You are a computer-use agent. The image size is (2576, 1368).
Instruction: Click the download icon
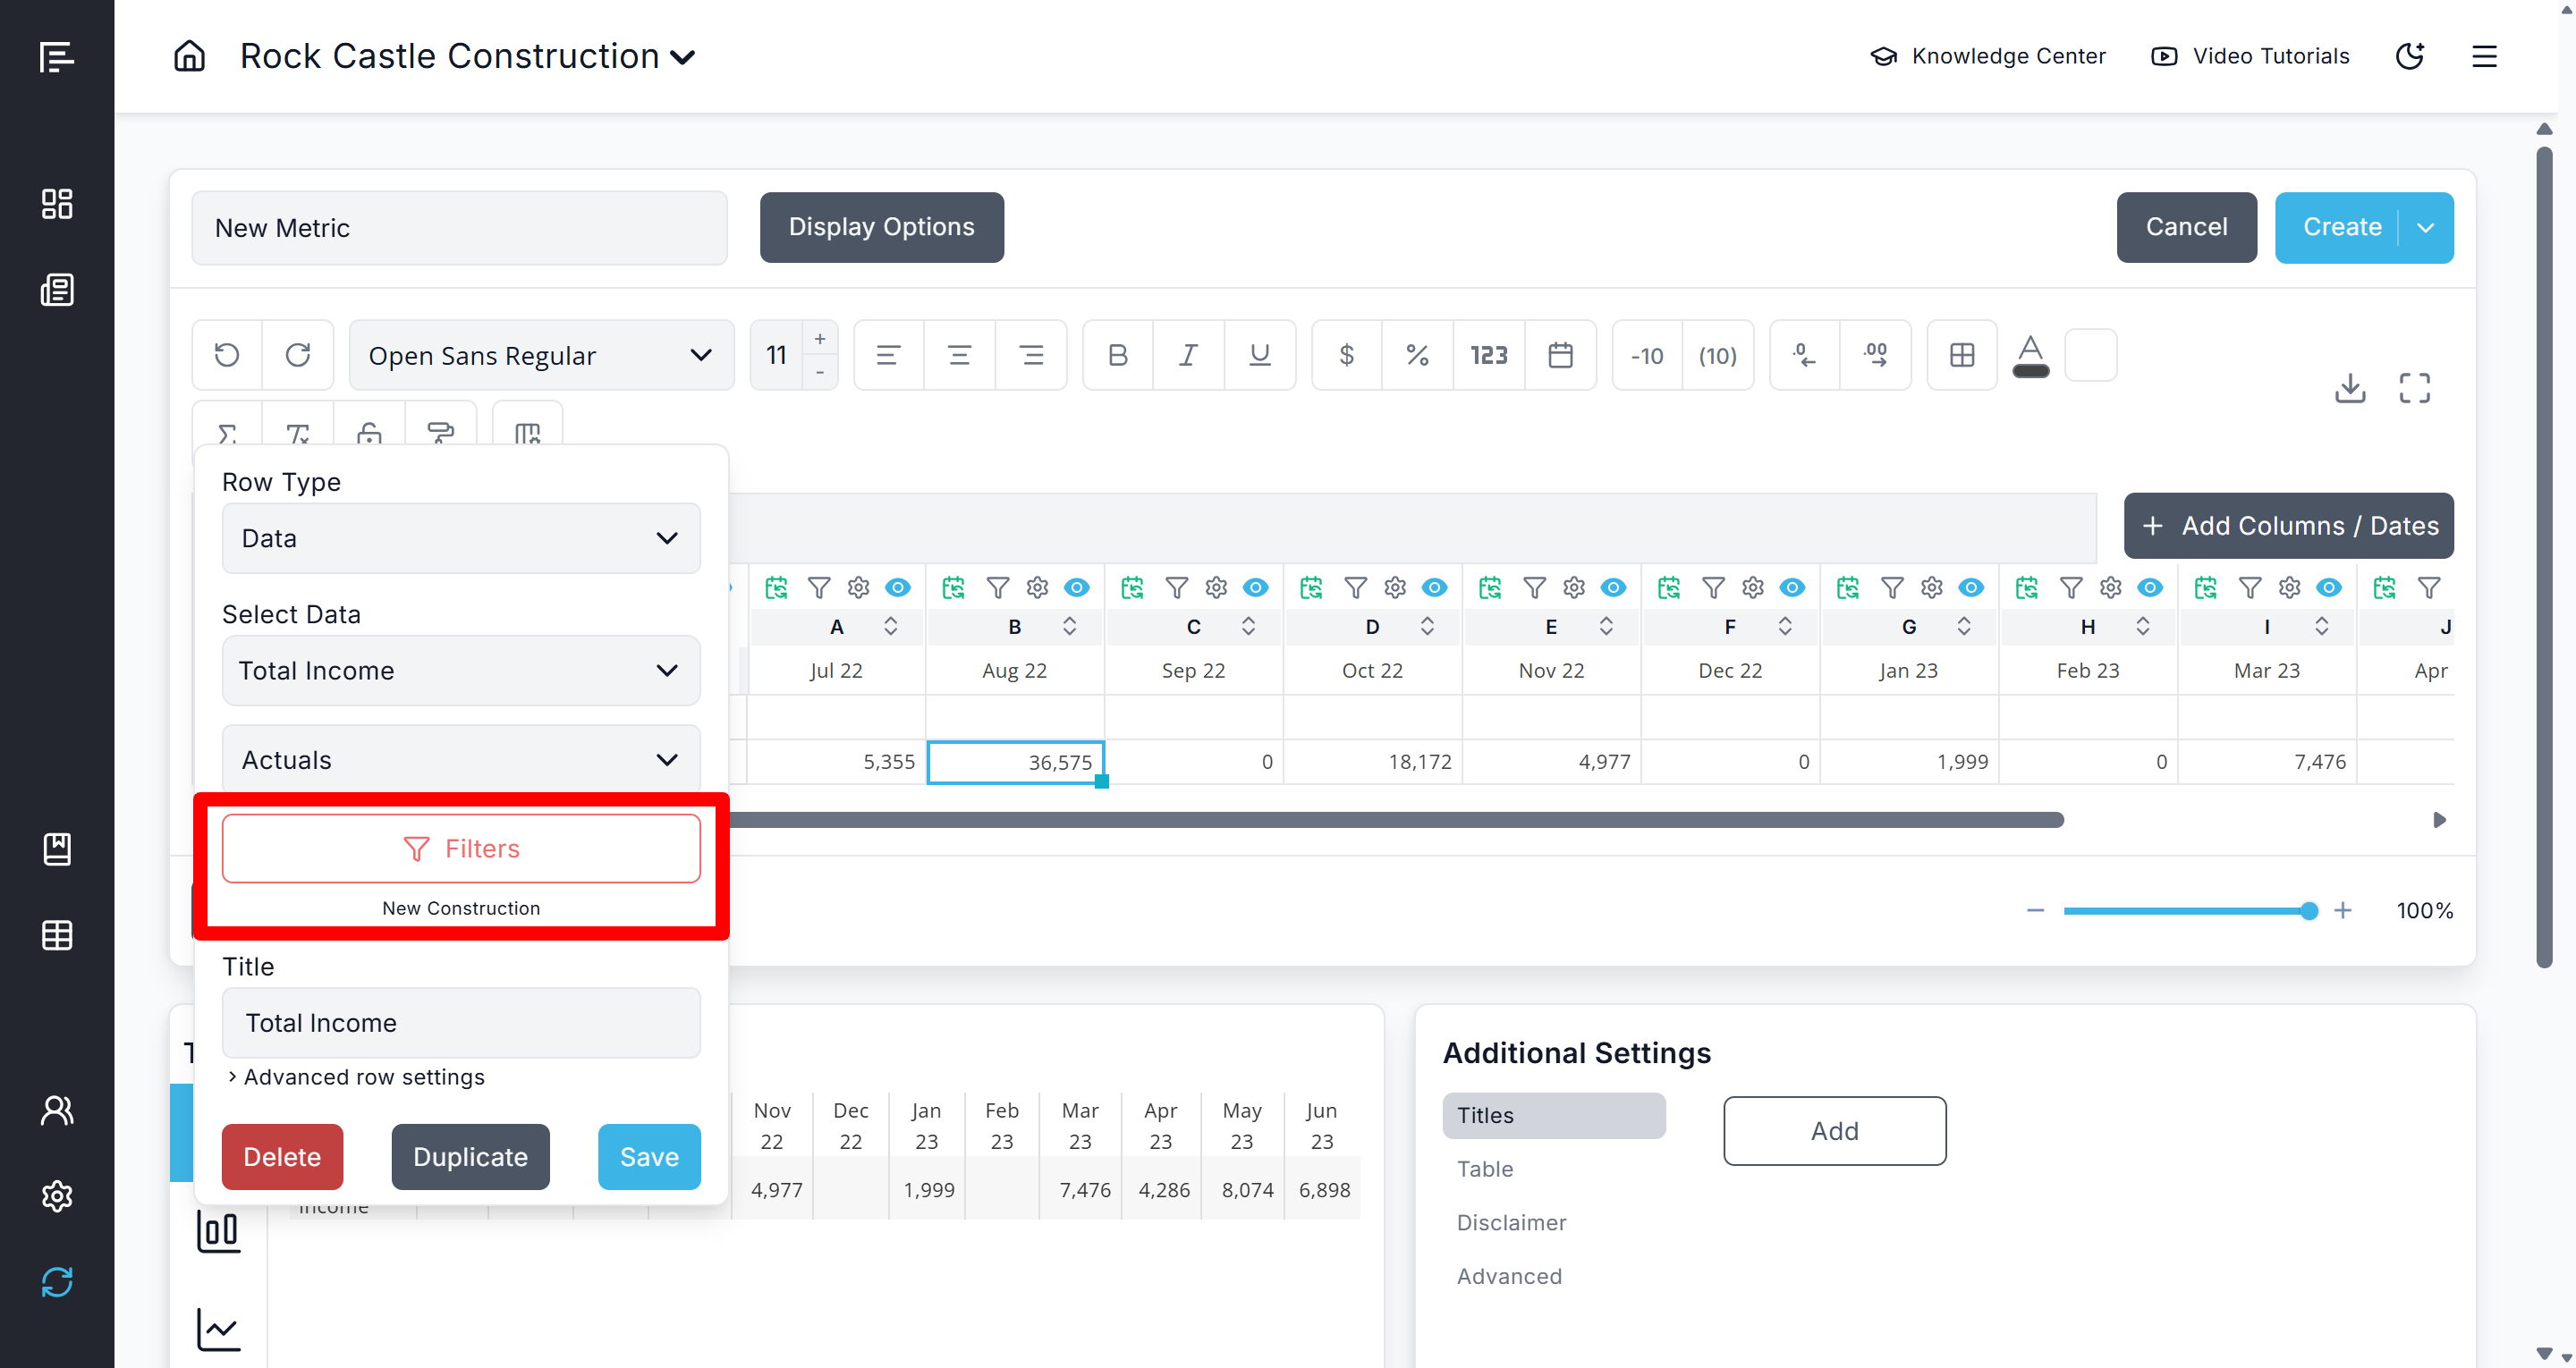point(2349,388)
